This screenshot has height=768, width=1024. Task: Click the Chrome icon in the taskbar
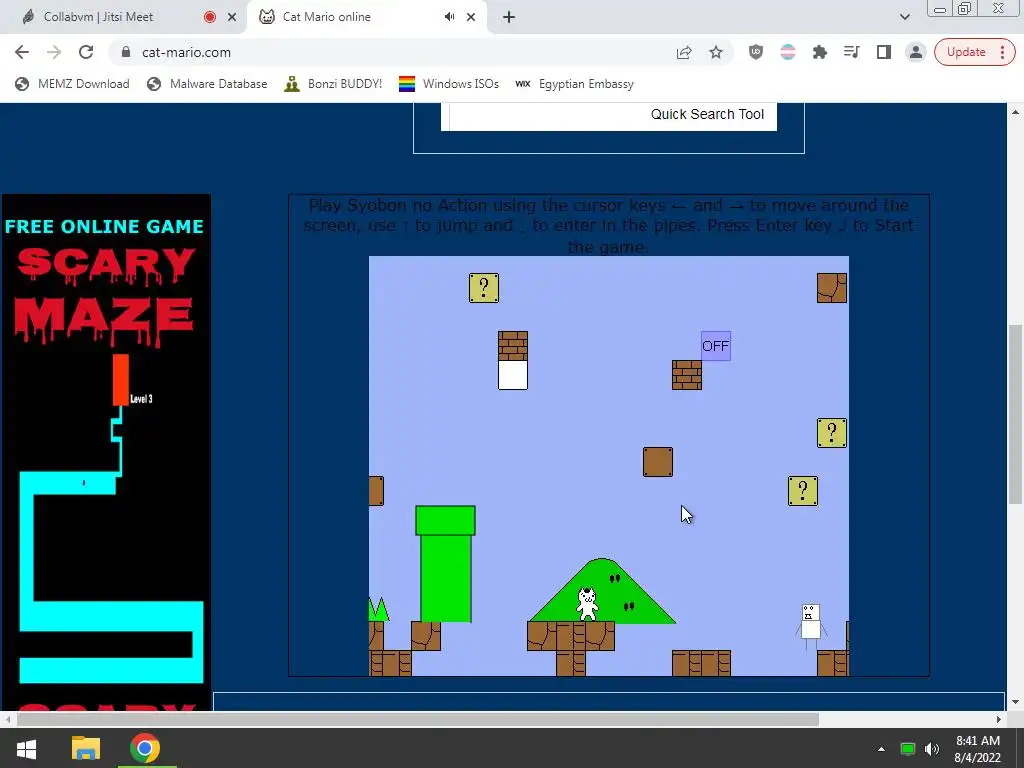pyautogui.click(x=144, y=748)
